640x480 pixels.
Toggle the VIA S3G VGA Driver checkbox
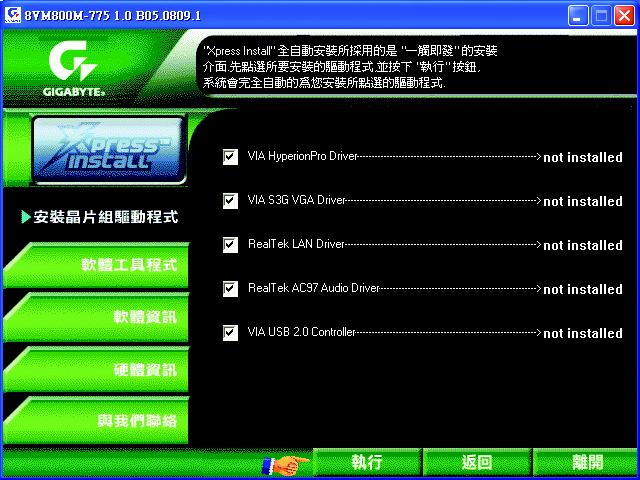230,201
